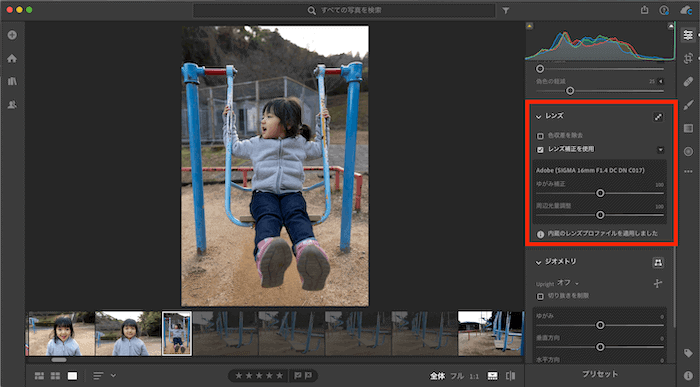The height and width of the screenshot is (387, 700).
Task: Select フル fill zoom option
Action: click(x=457, y=376)
